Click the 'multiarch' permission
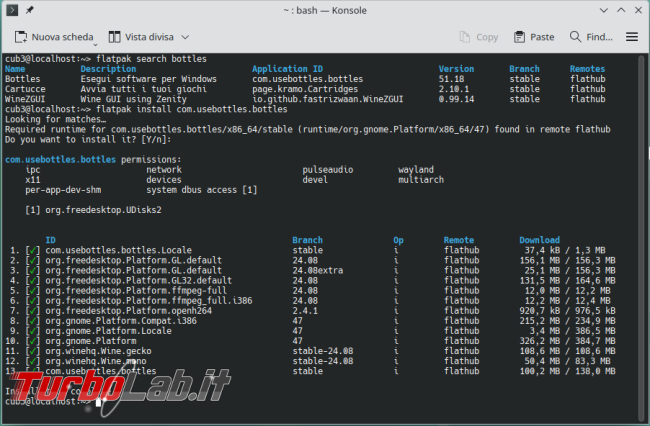The height and width of the screenshot is (426, 650). coord(421,180)
